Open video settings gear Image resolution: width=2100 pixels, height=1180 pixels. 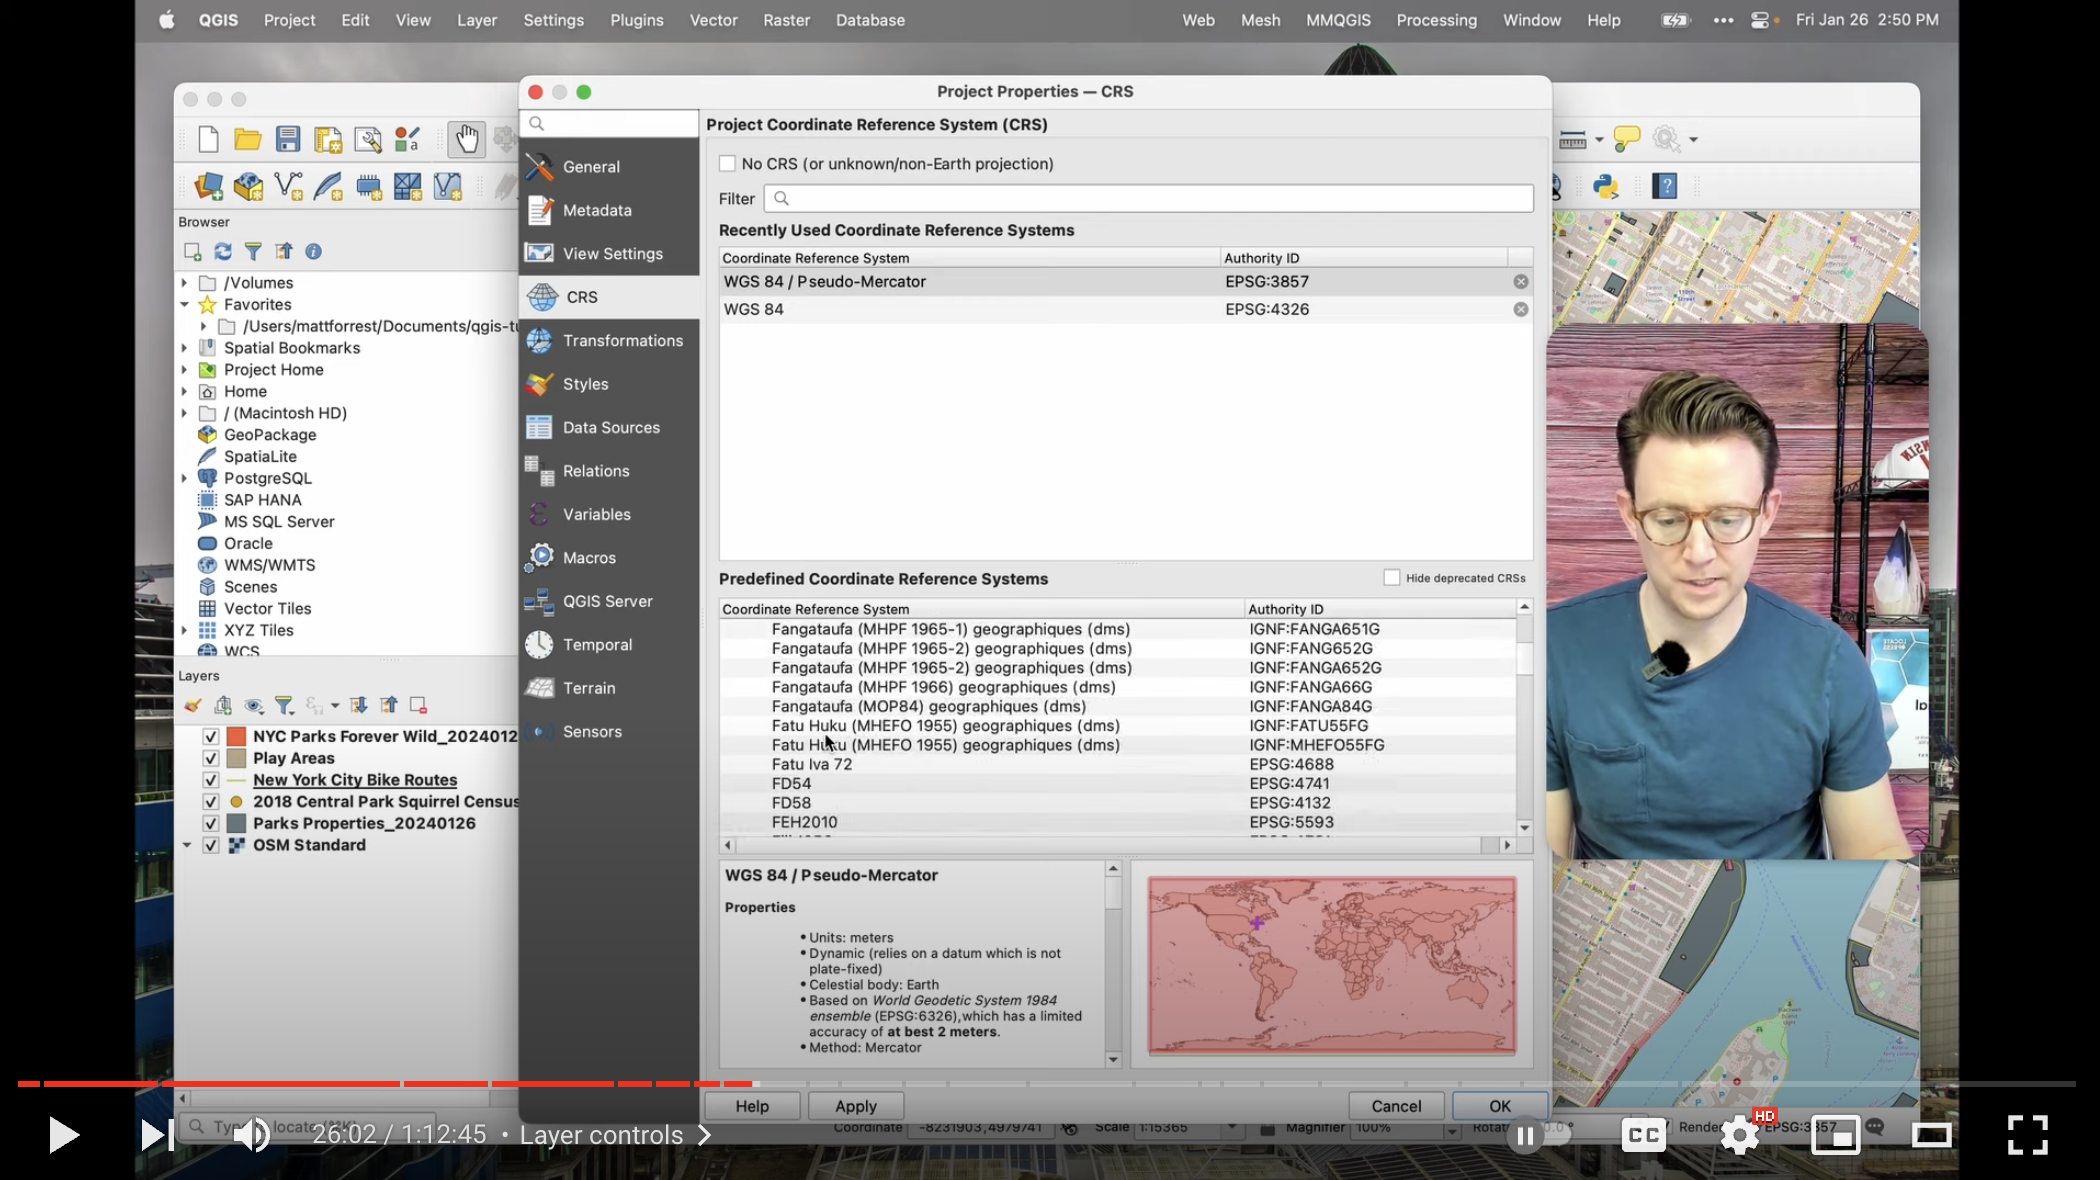coord(1740,1135)
